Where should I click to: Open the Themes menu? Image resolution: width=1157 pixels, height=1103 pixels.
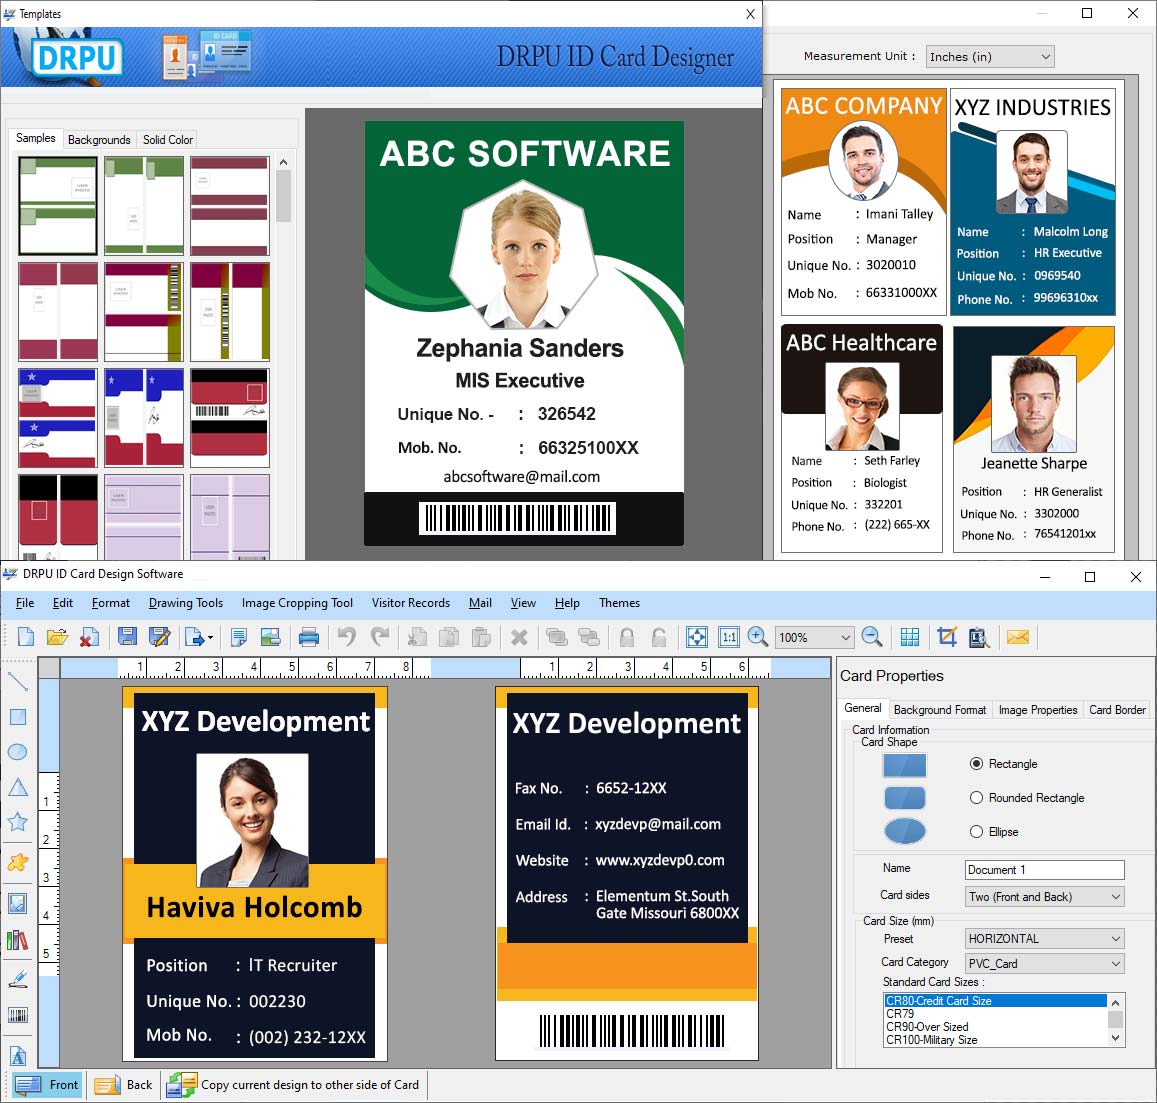click(619, 603)
